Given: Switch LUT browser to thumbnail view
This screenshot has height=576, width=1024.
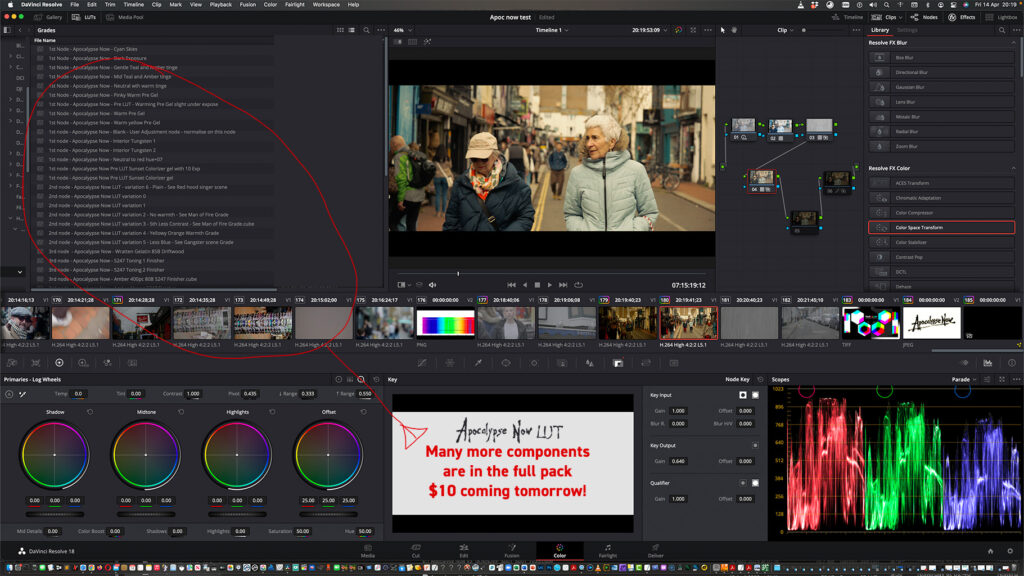Looking at the screenshot, I should click(x=340, y=30).
